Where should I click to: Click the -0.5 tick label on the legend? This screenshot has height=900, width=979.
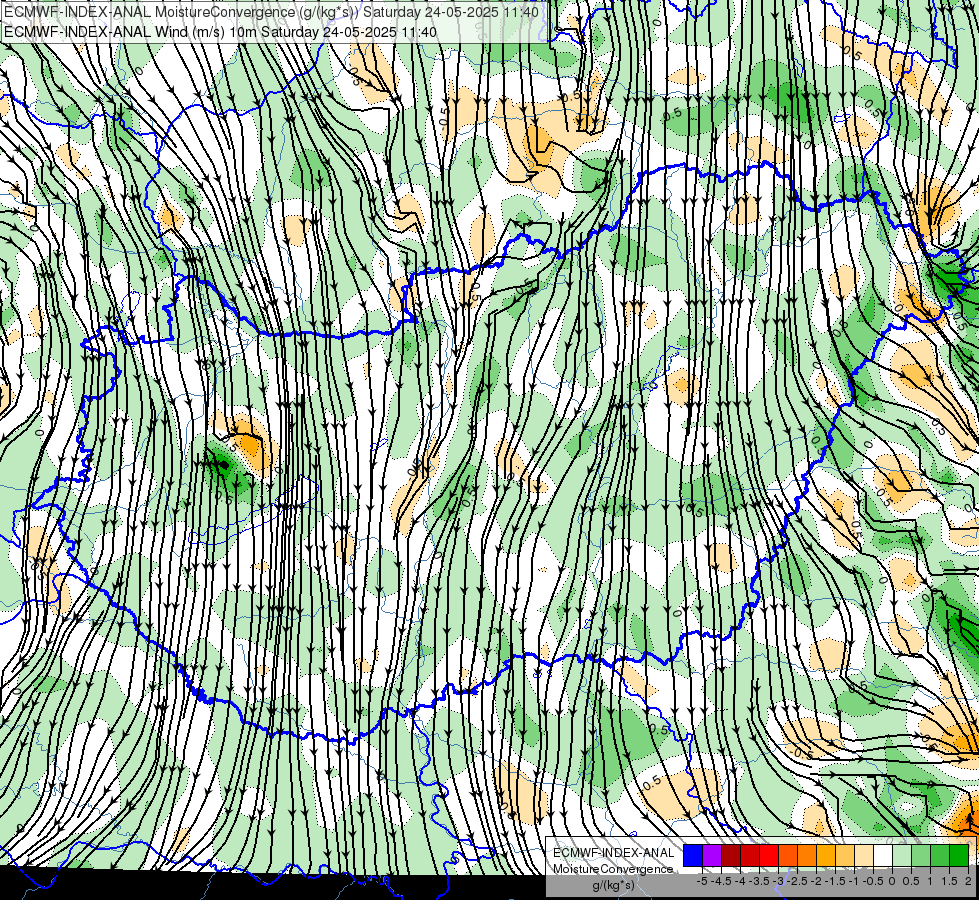tap(873, 881)
